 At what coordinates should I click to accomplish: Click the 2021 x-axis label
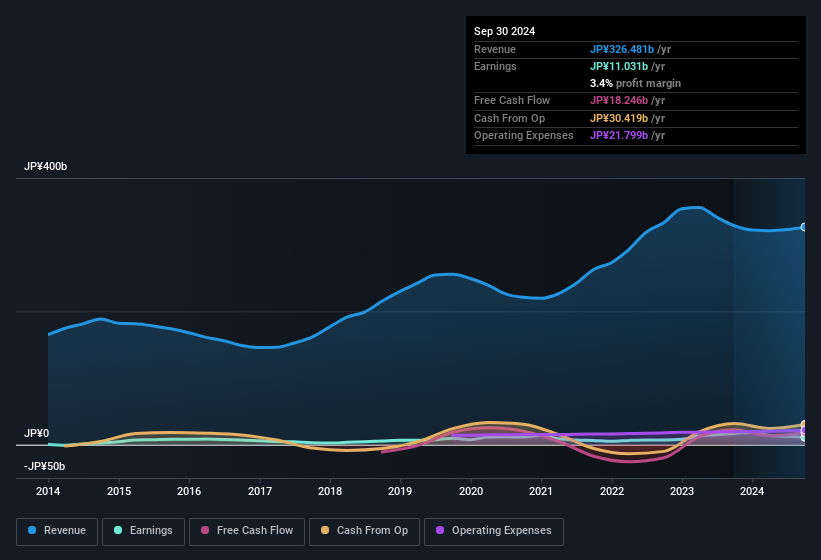click(x=541, y=491)
